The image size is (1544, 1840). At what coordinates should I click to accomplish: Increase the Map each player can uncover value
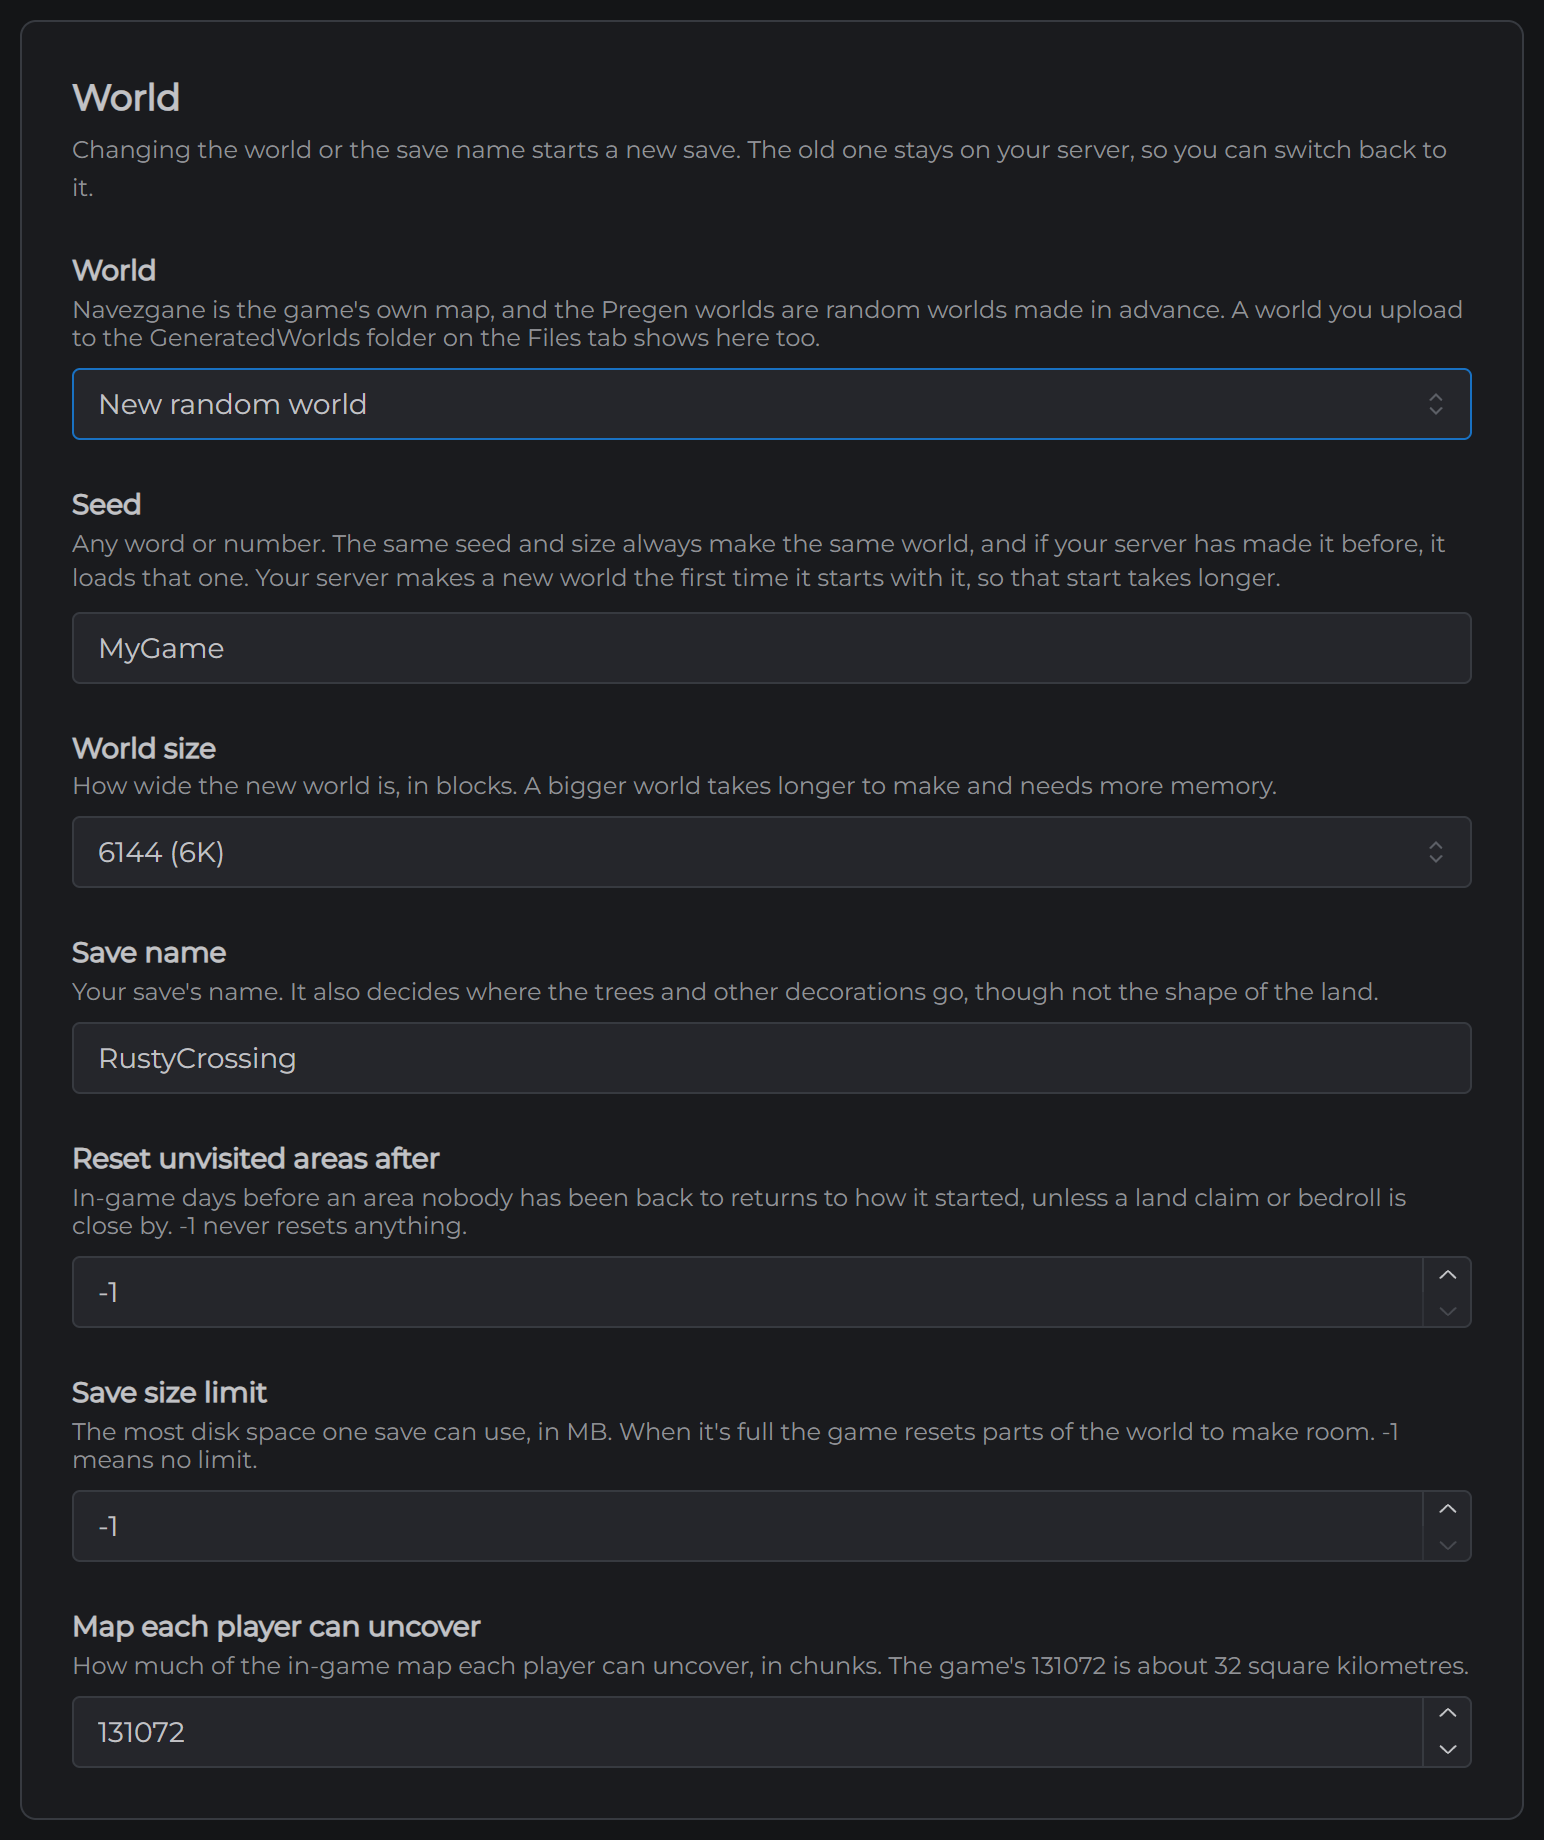[1447, 1715]
